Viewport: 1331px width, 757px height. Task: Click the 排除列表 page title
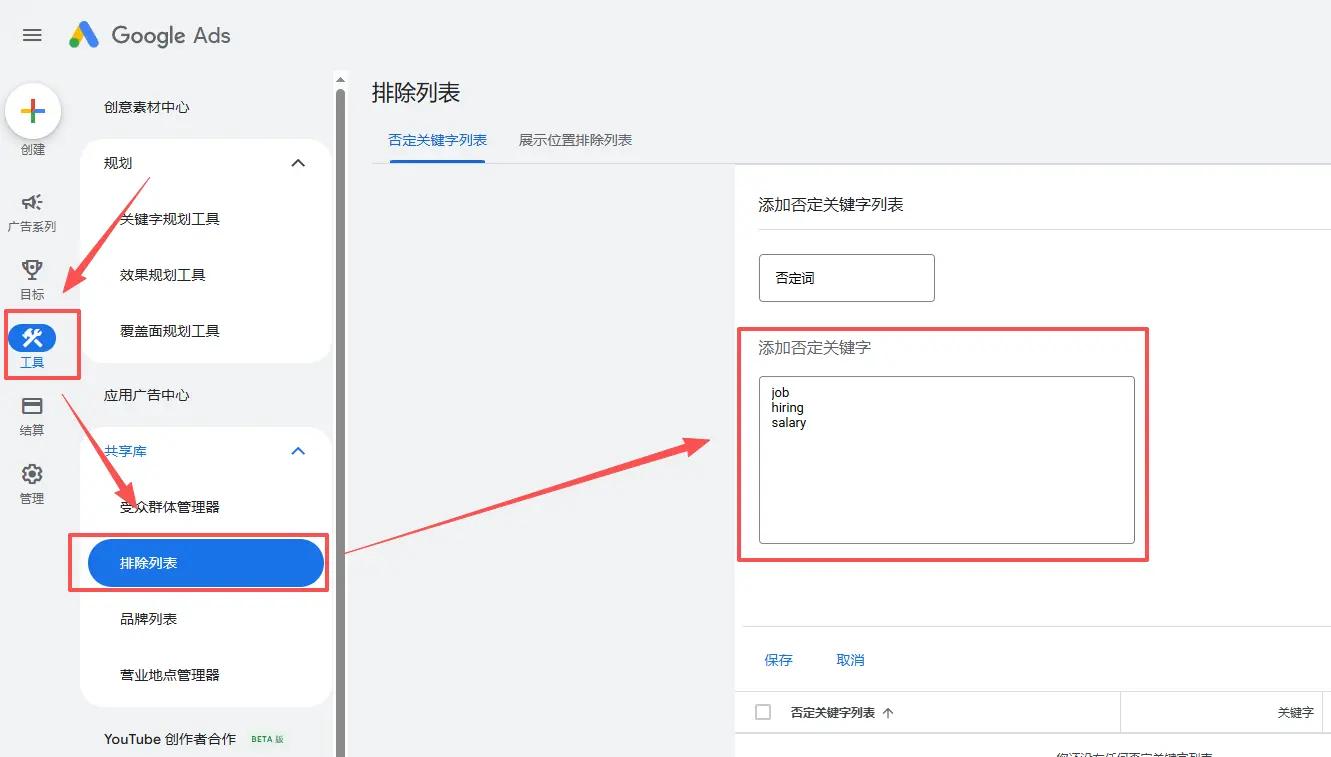(416, 93)
